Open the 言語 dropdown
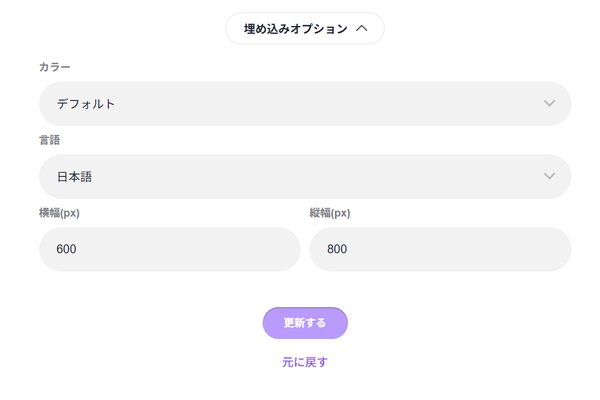Screen dimensions: 600x400 [x=305, y=177]
